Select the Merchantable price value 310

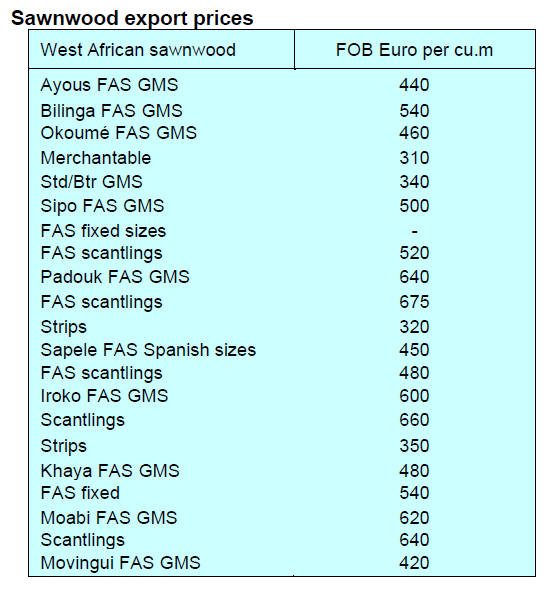(414, 158)
